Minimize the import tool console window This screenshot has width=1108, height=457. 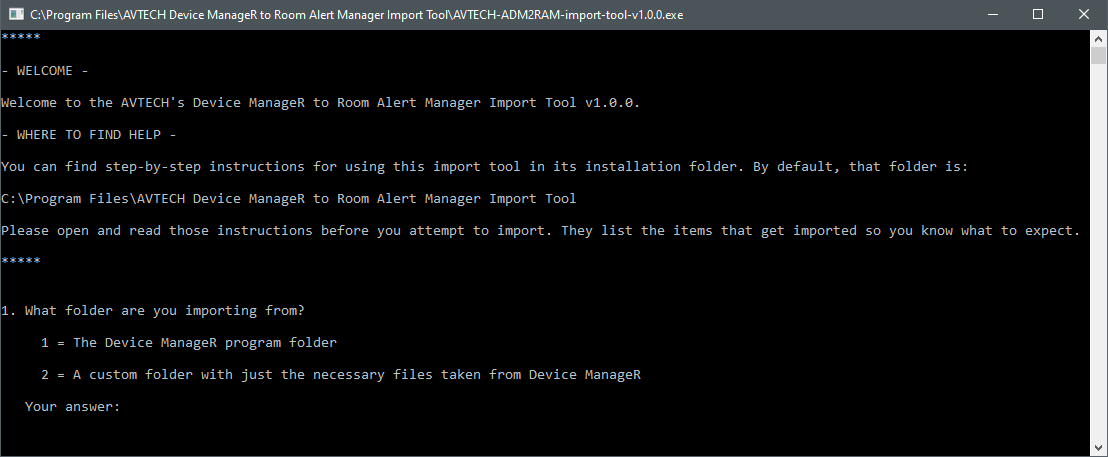pos(992,15)
